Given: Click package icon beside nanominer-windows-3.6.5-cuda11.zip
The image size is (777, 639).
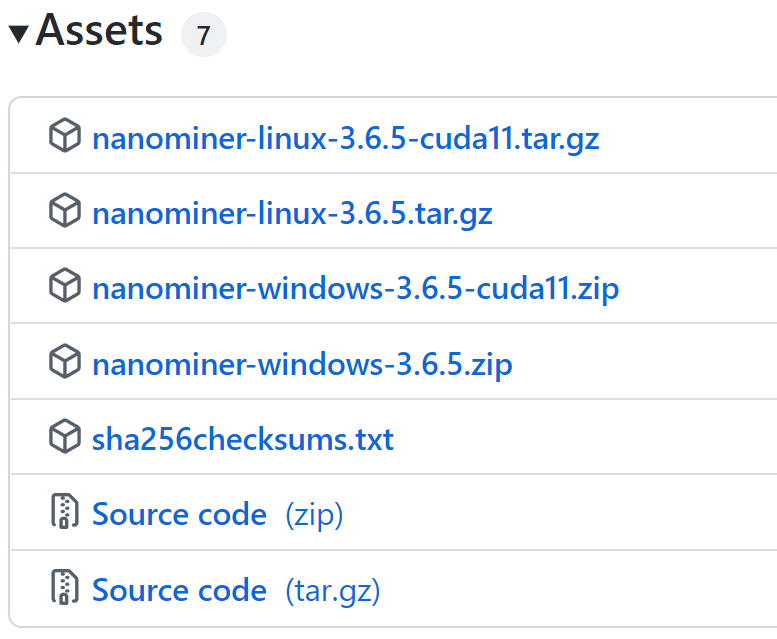Looking at the screenshot, I should (x=65, y=287).
